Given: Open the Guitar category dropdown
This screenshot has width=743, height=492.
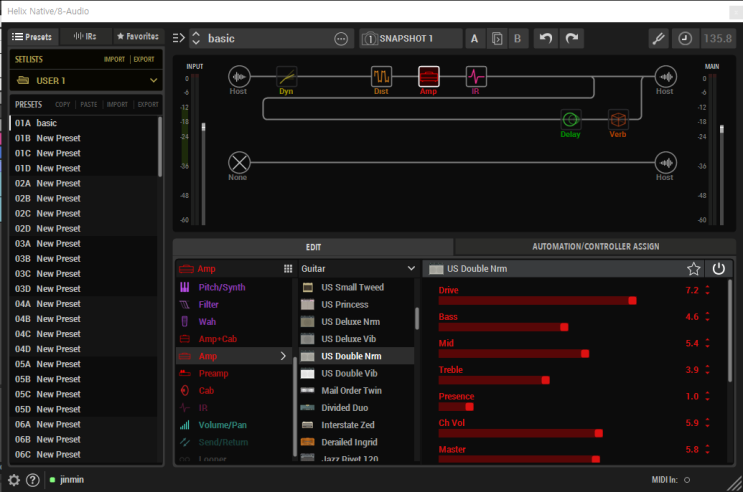Looking at the screenshot, I should pos(357,269).
